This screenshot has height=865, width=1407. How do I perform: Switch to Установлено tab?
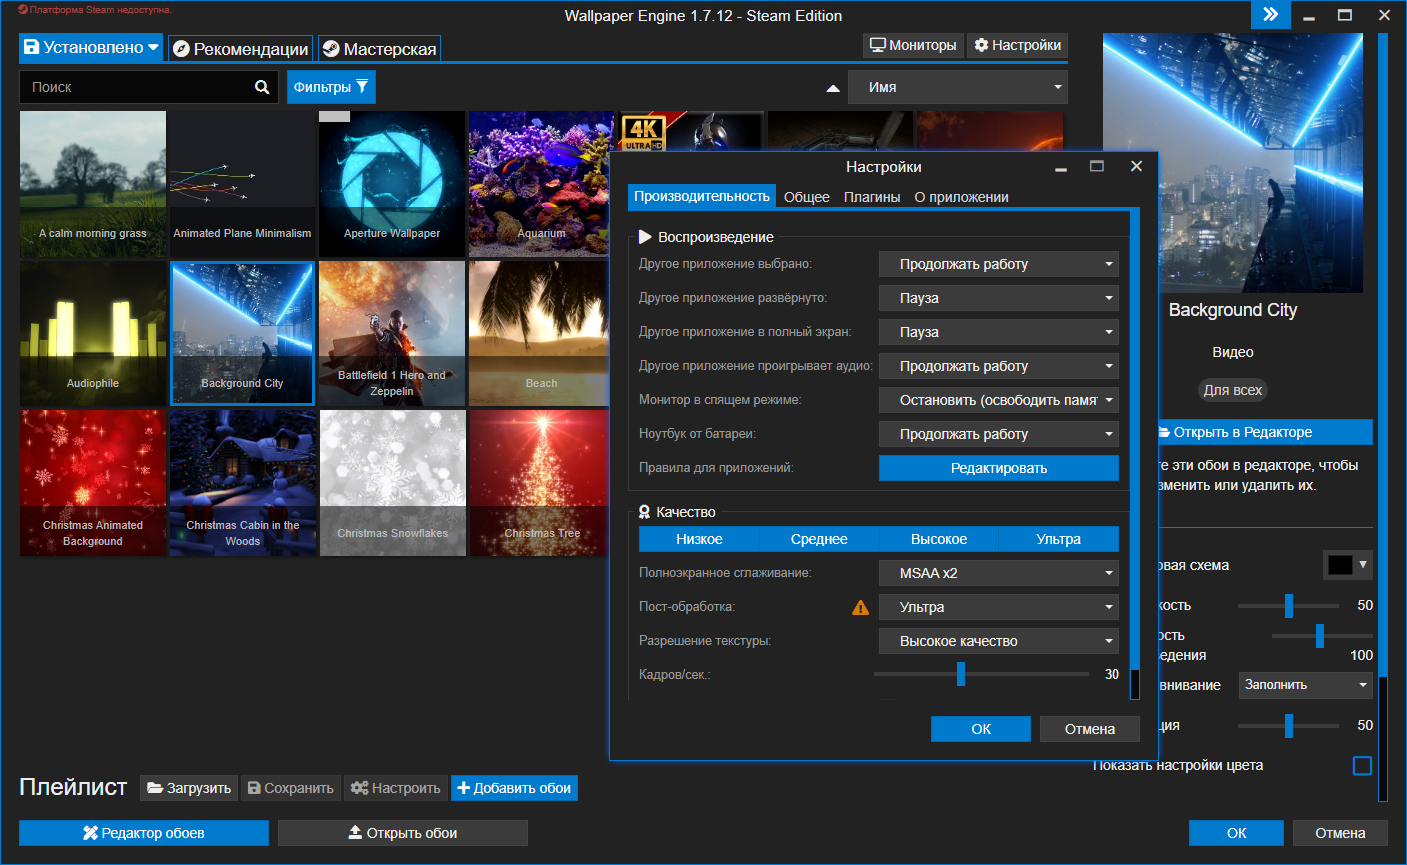tap(91, 47)
